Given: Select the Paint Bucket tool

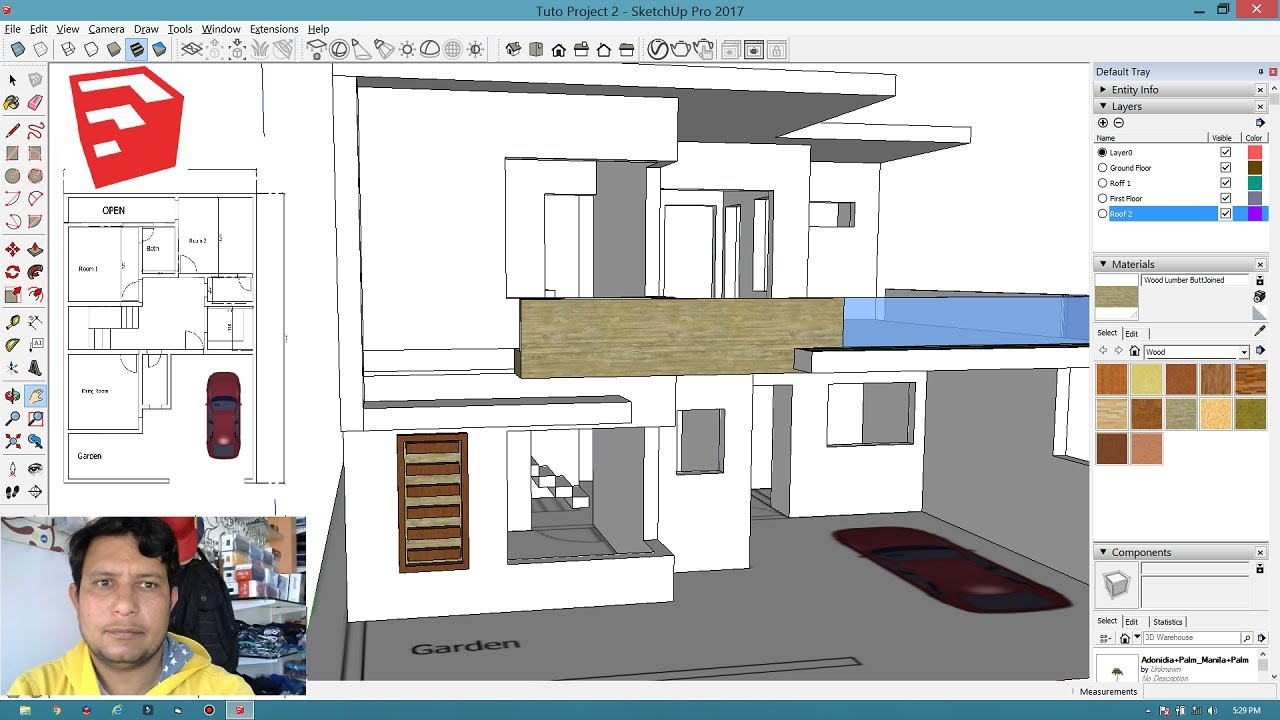Looking at the screenshot, I should tap(12, 103).
